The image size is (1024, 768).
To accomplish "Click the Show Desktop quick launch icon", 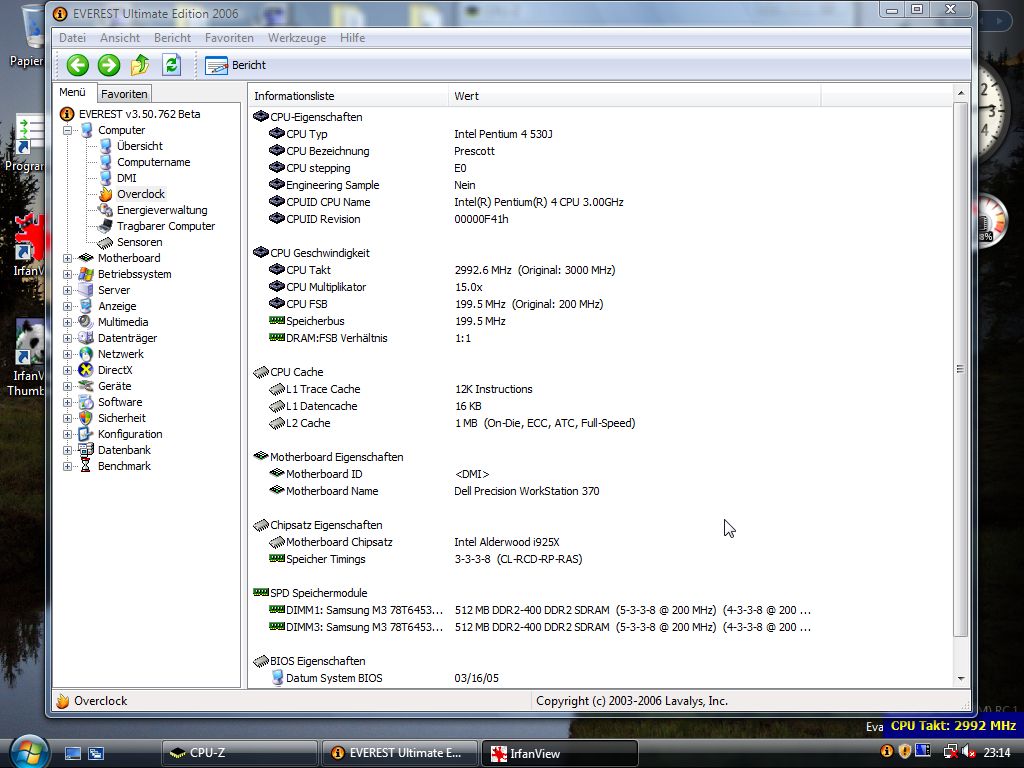I will click(72, 753).
